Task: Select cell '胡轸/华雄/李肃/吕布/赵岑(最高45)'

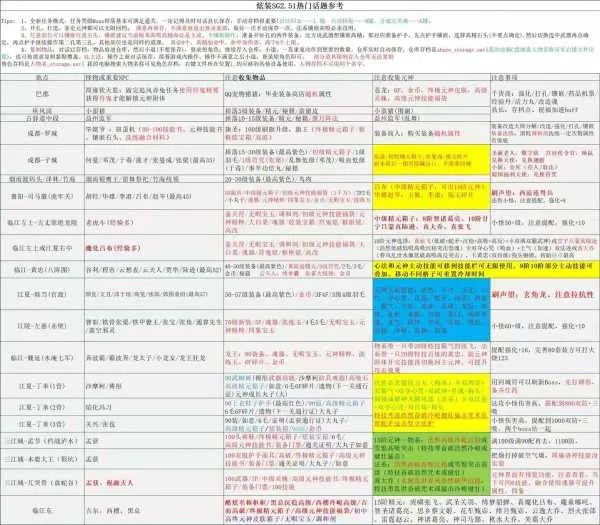Action: 154,196
